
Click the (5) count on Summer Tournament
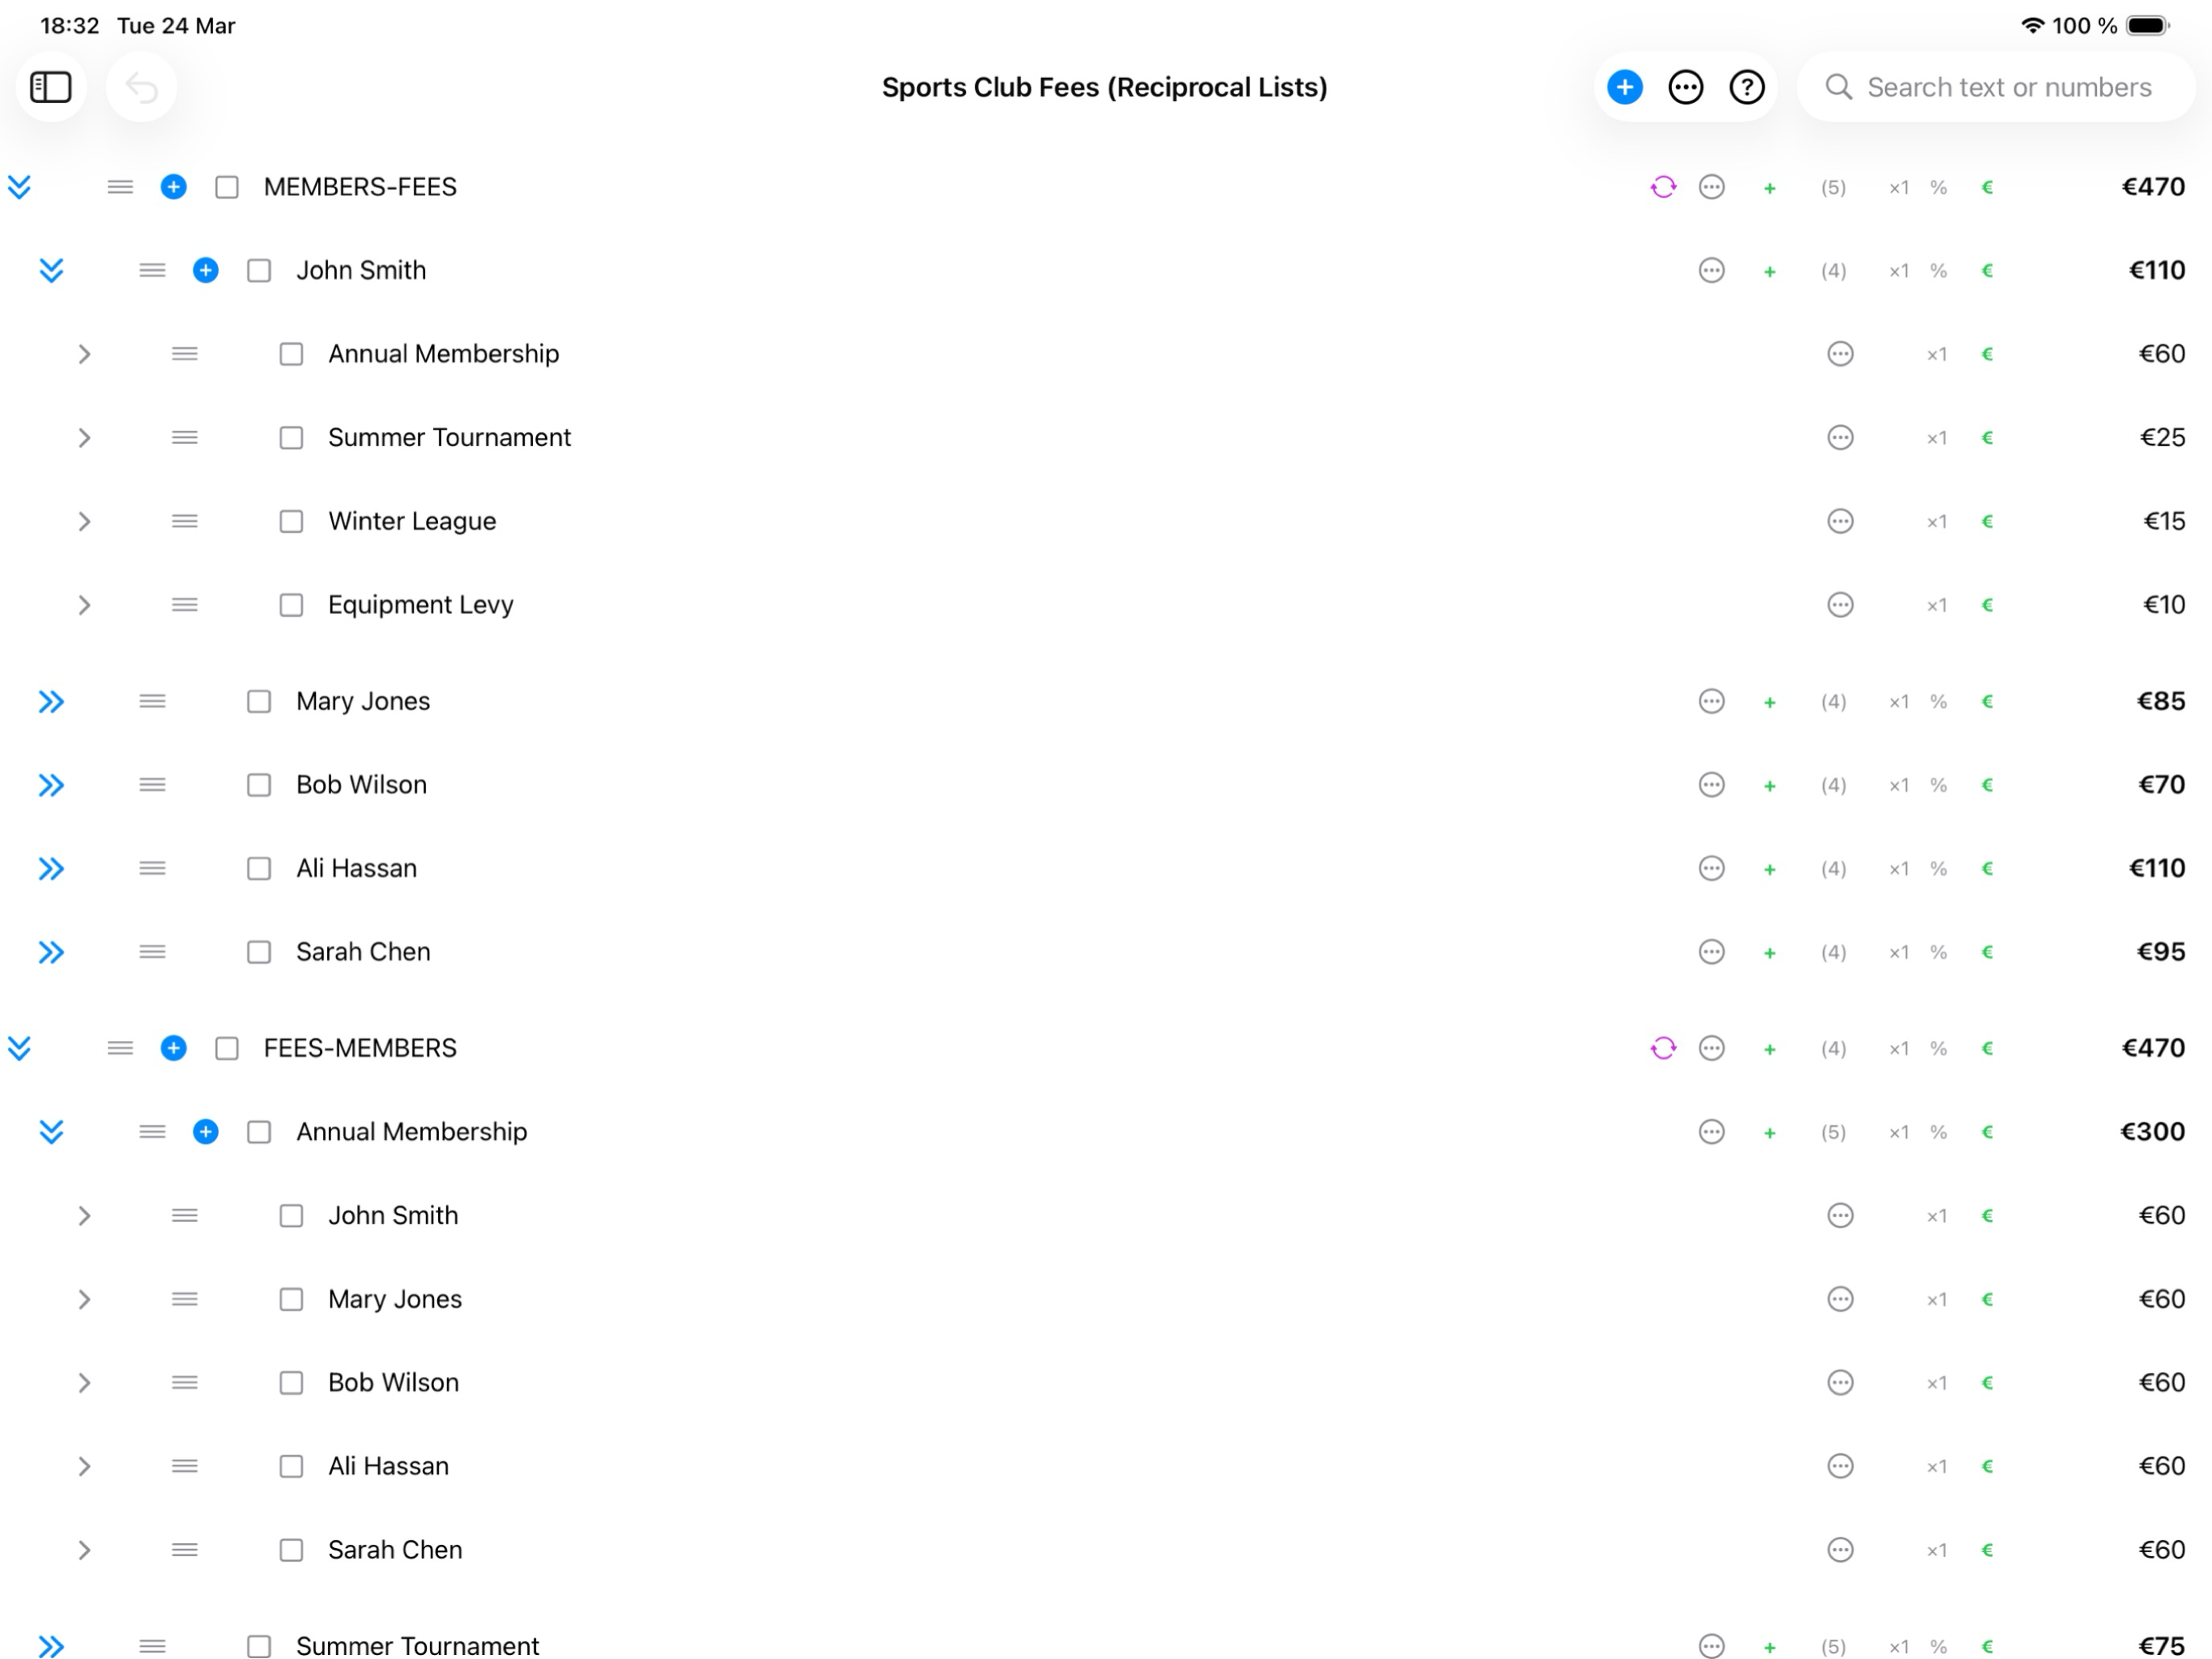coord(1834,1645)
